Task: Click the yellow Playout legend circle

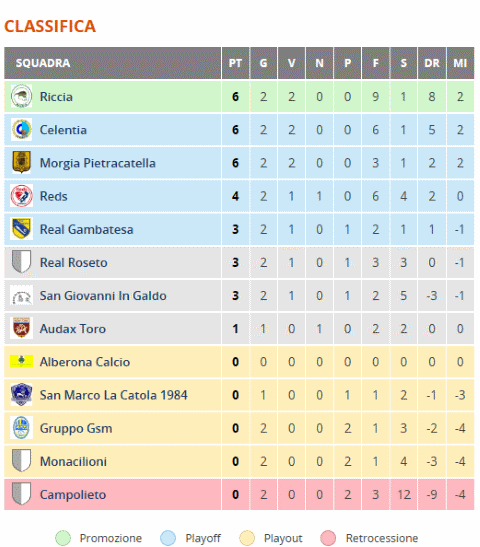Action: [247, 538]
